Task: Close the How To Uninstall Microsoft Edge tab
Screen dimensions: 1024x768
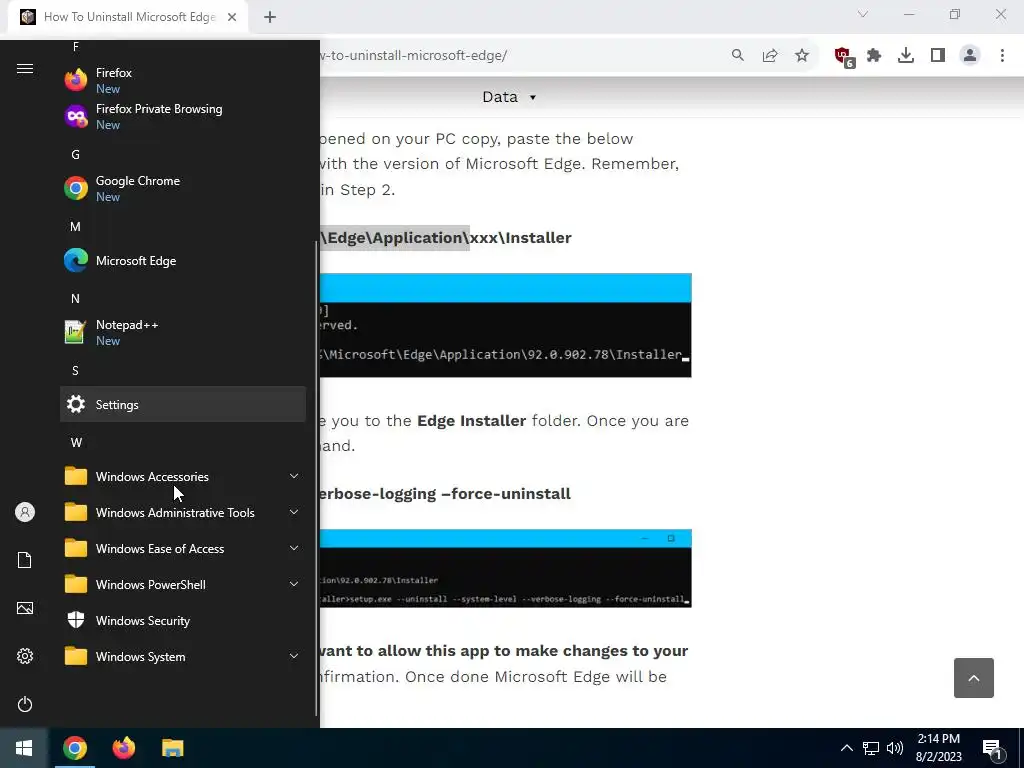Action: [x=232, y=17]
